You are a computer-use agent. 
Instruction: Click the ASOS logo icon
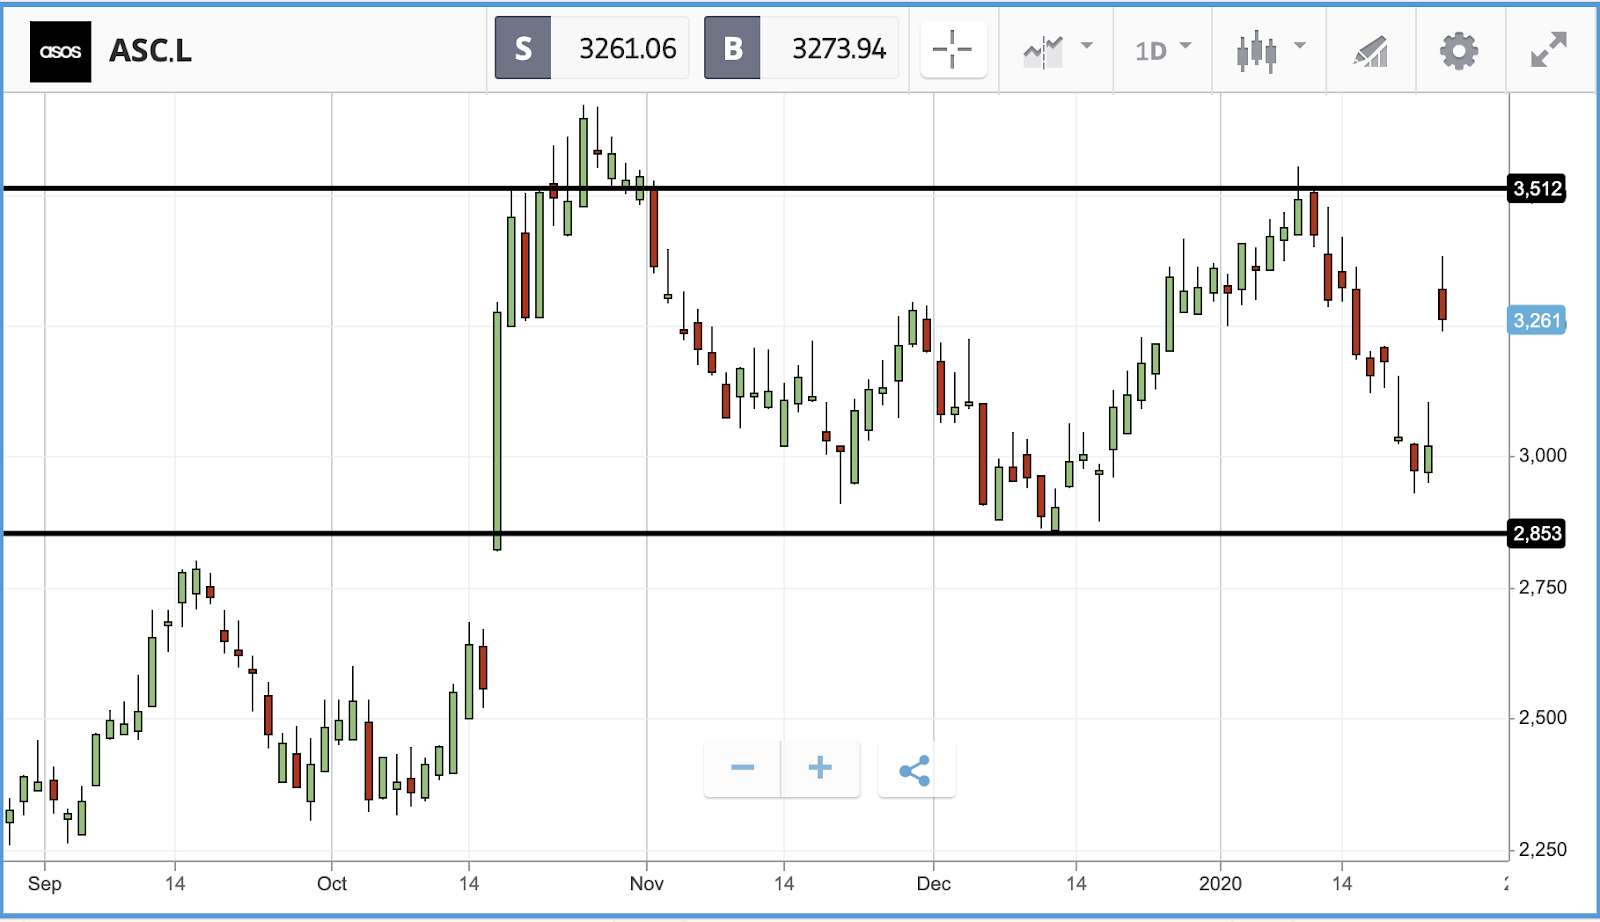pos(60,51)
